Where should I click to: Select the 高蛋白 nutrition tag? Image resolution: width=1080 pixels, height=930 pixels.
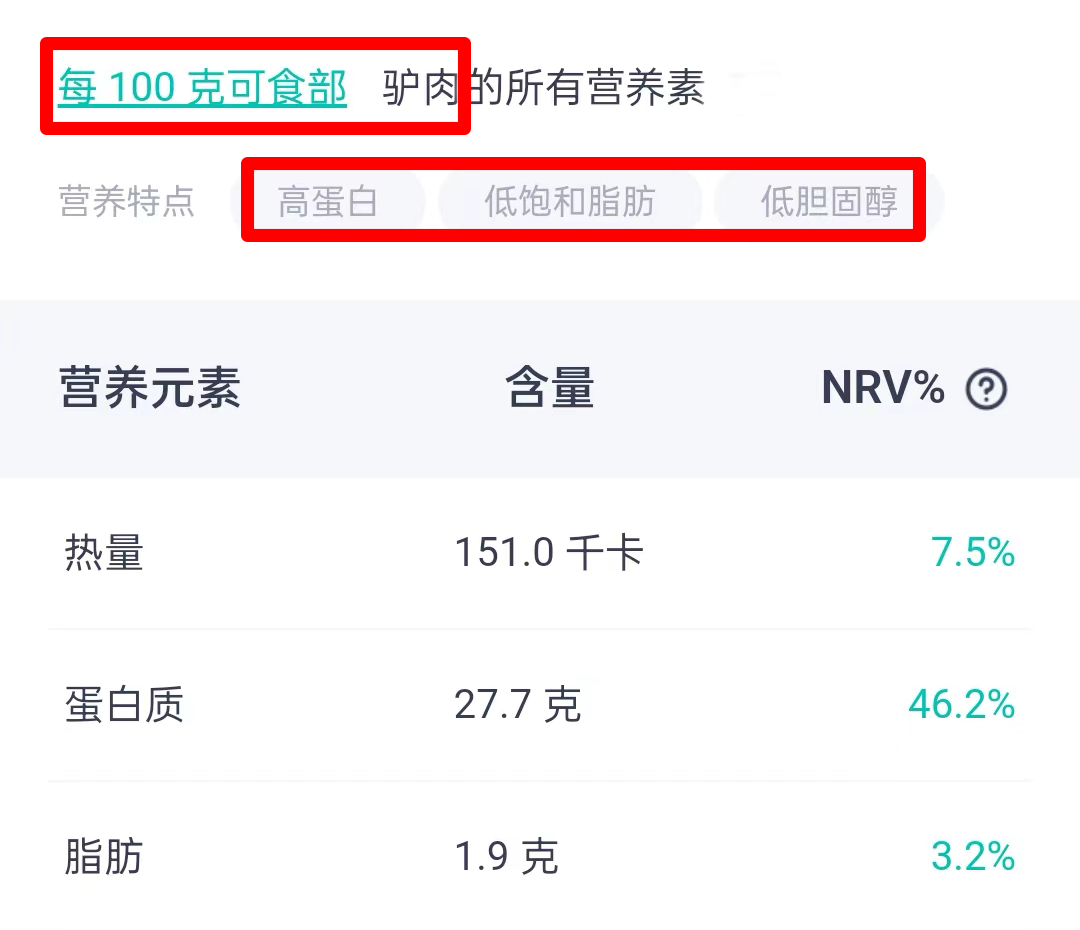tap(328, 202)
